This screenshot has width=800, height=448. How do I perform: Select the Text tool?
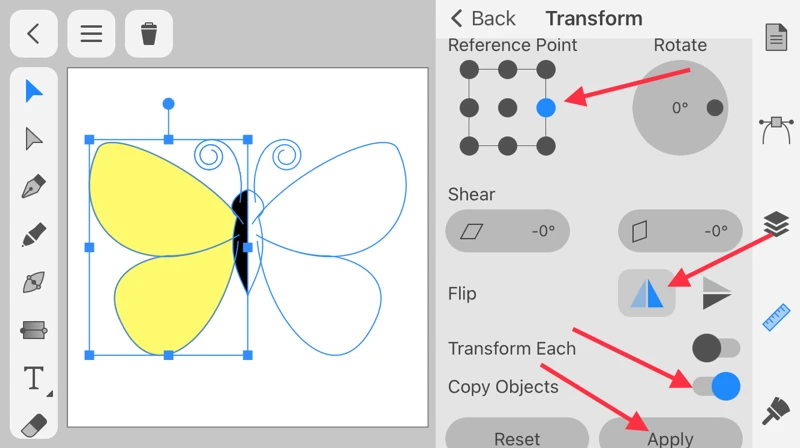pos(34,379)
